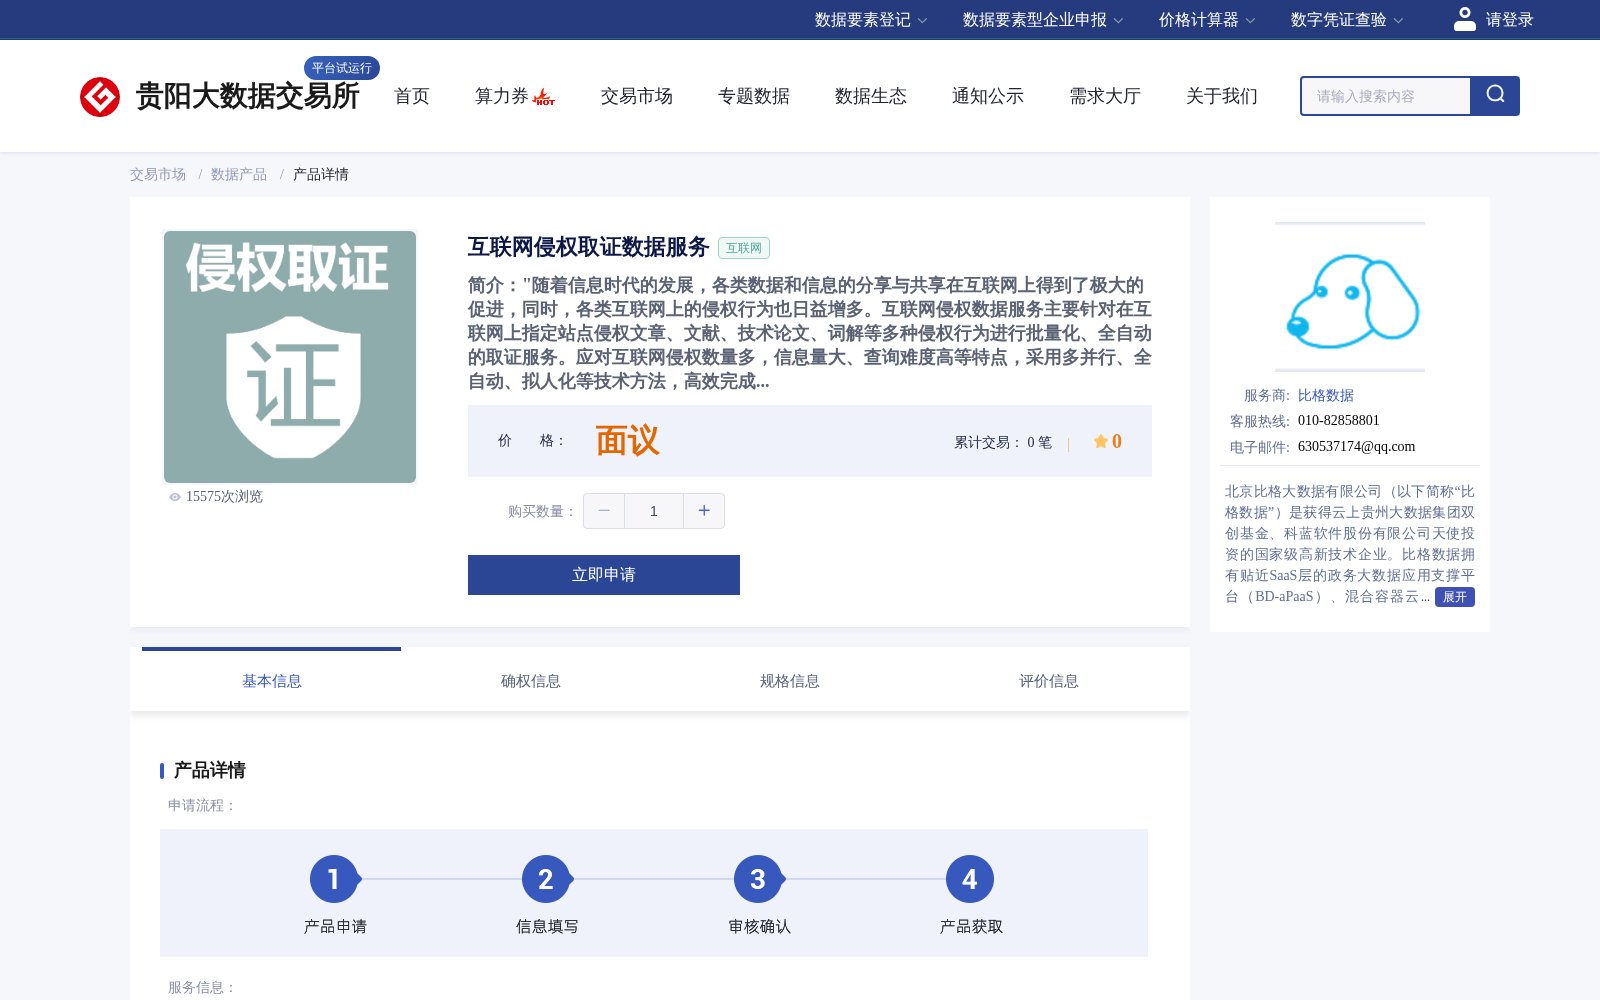This screenshot has width=1600, height=1000.
Task: Click the 侵权取证 product image
Action: pyautogui.click(x=290, y=357)
